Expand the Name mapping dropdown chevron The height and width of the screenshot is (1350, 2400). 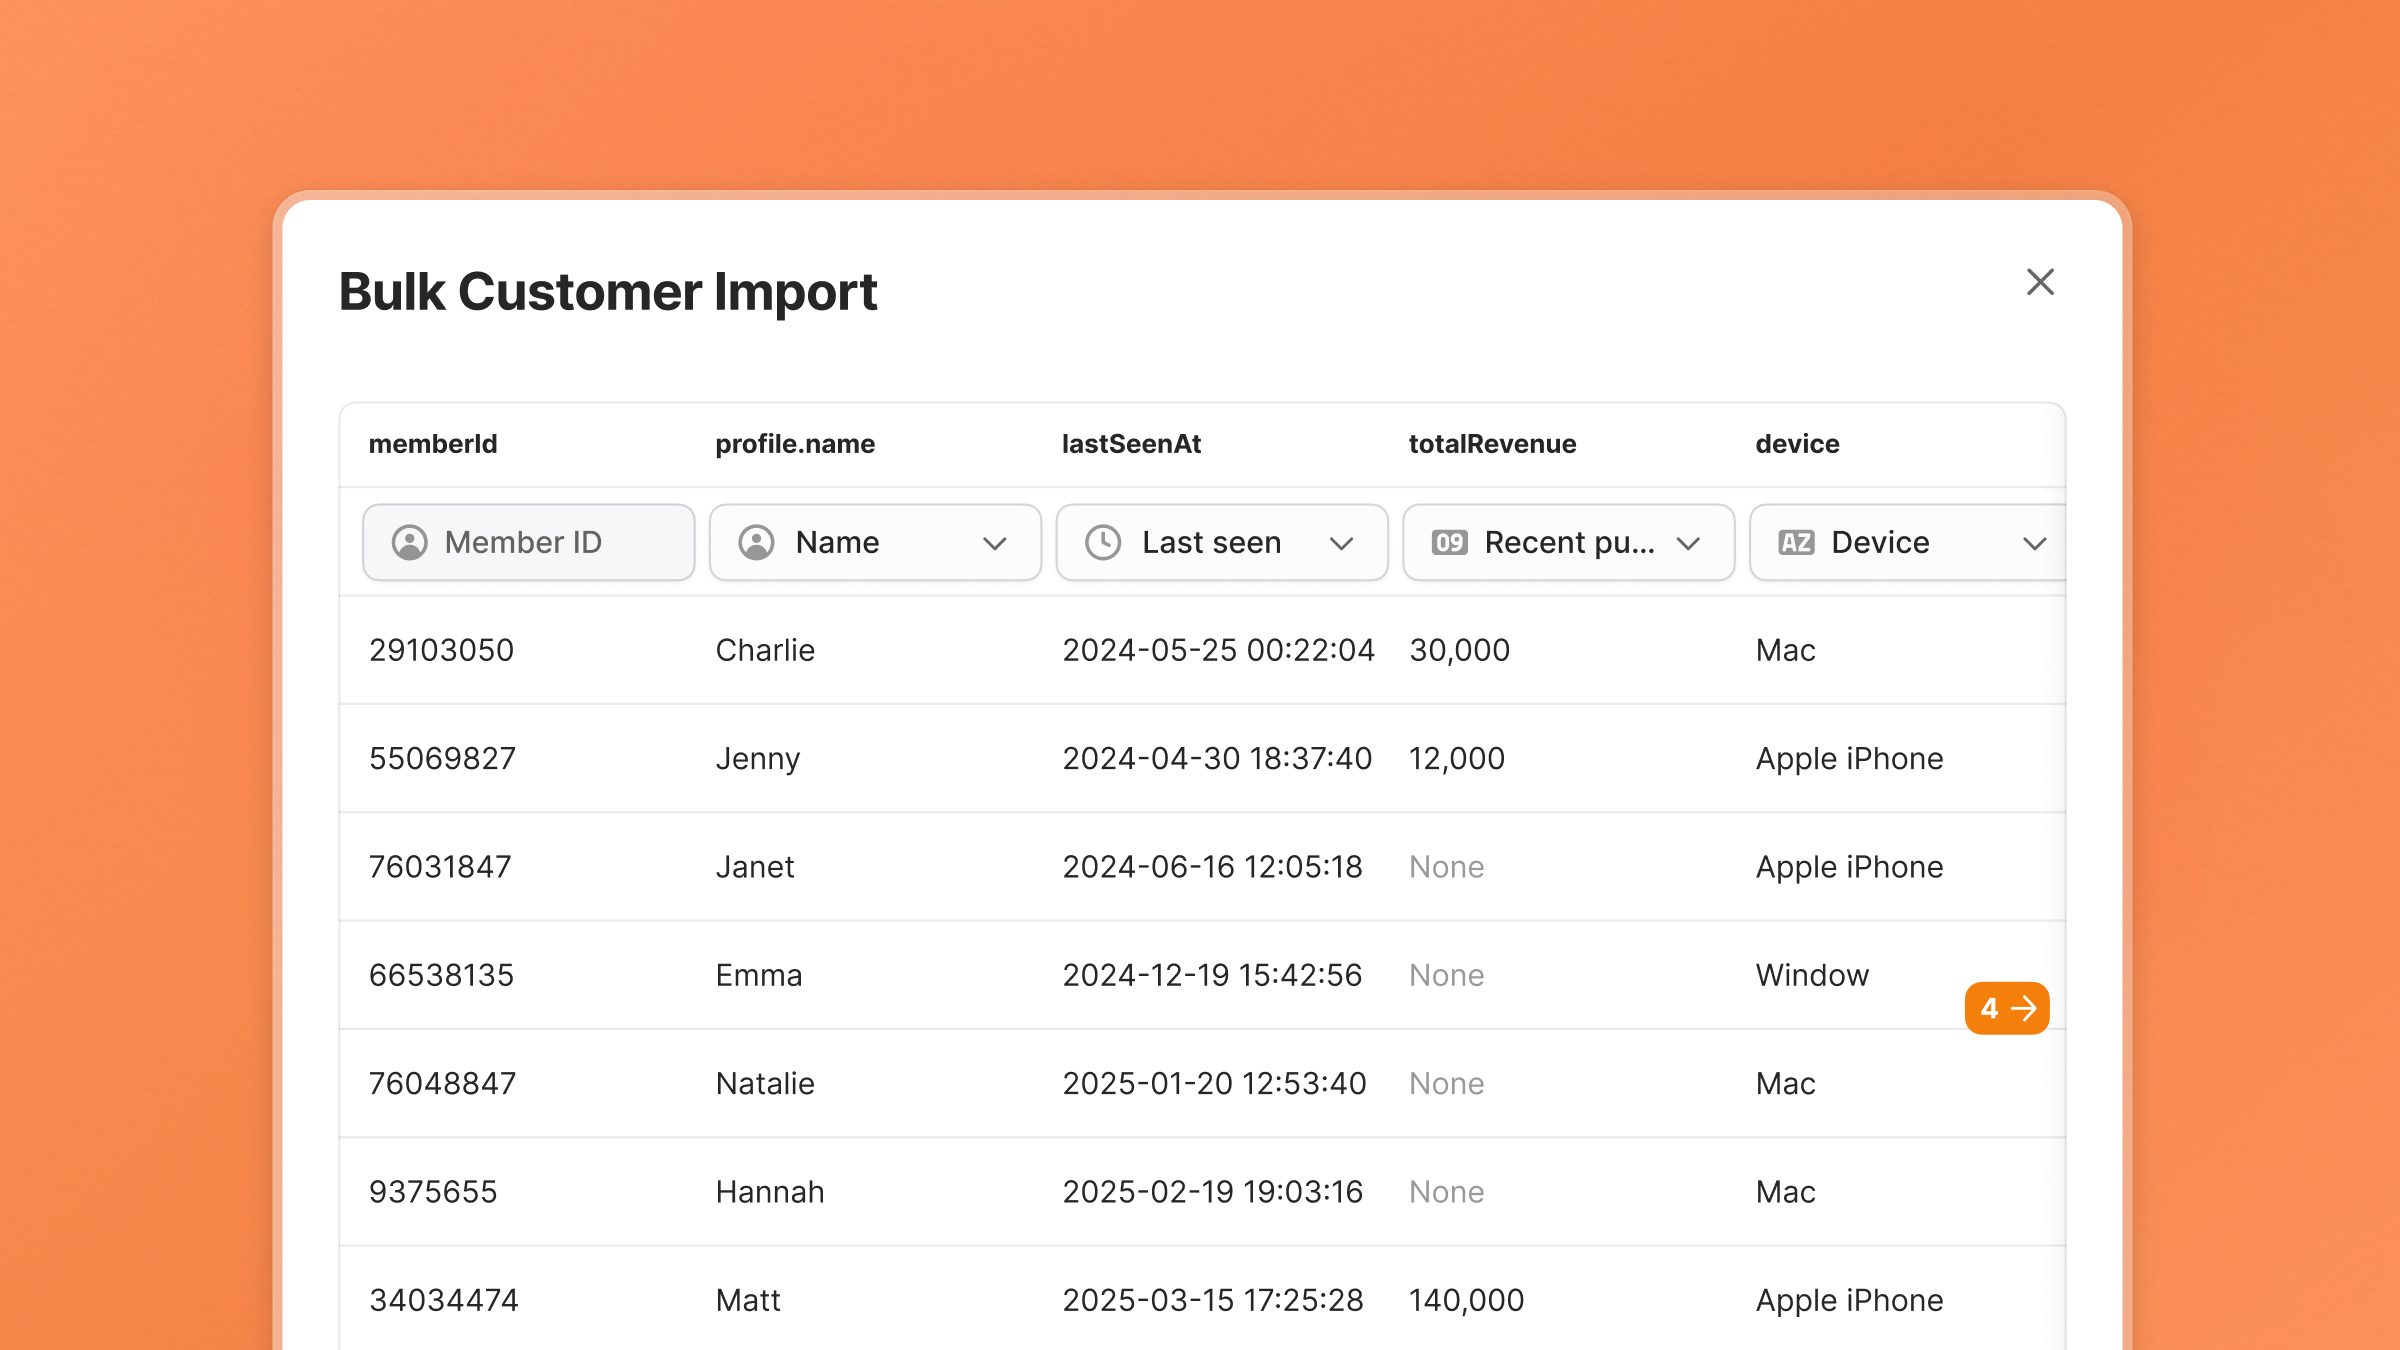[x=994, y=543]
